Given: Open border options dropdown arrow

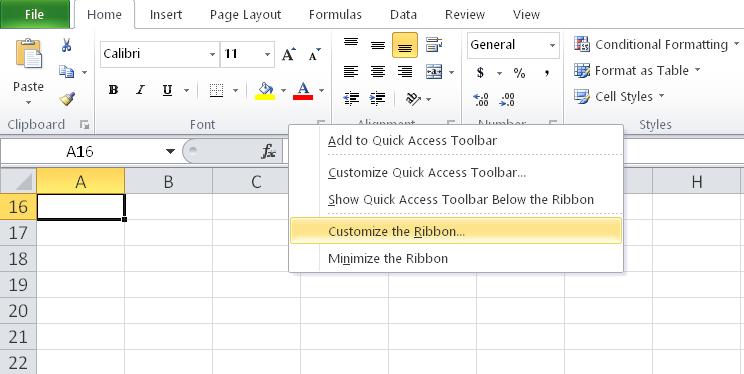Looking at the screenshot, I should 235,90.
